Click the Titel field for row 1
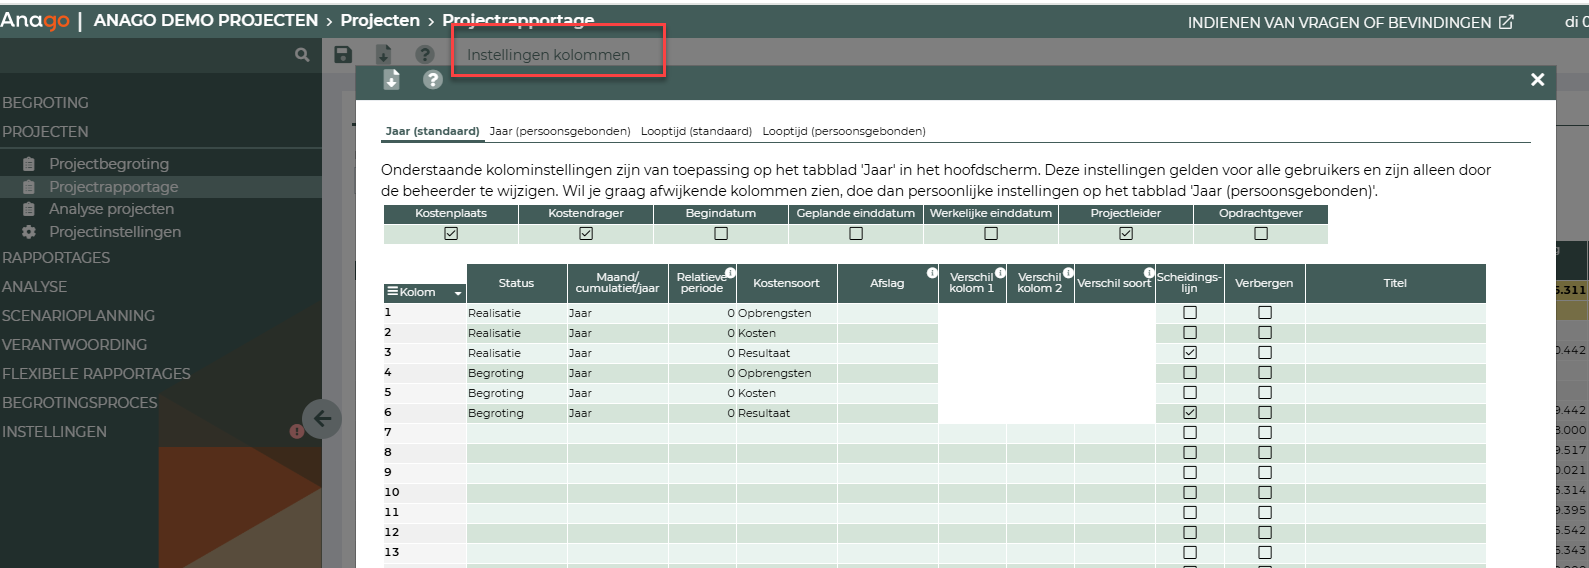 (x=1395, y=313)
